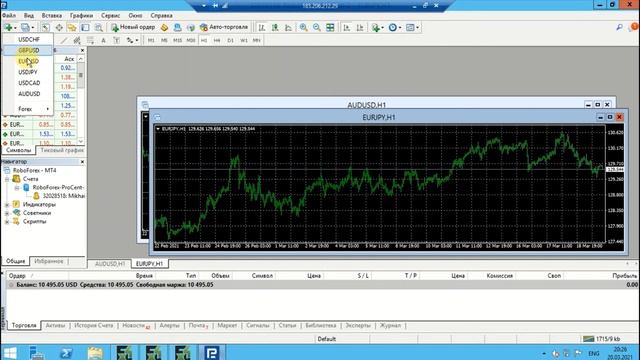Expand the Индикаторы tree node
Image resolution: width=640 pixels, height=360 pixels.
(x=7, y=204)
